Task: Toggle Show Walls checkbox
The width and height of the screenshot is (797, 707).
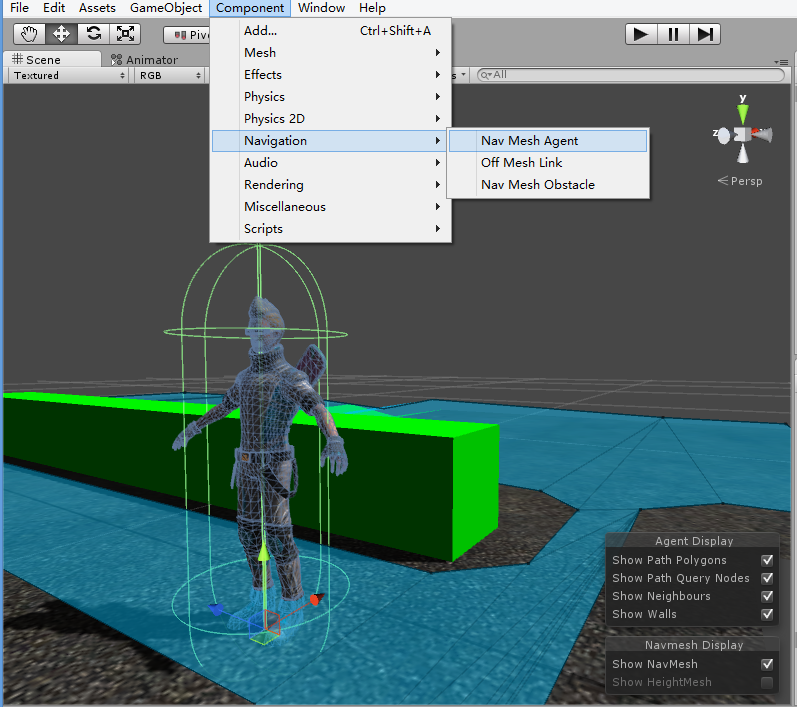Action: click(x=767, y=614)
